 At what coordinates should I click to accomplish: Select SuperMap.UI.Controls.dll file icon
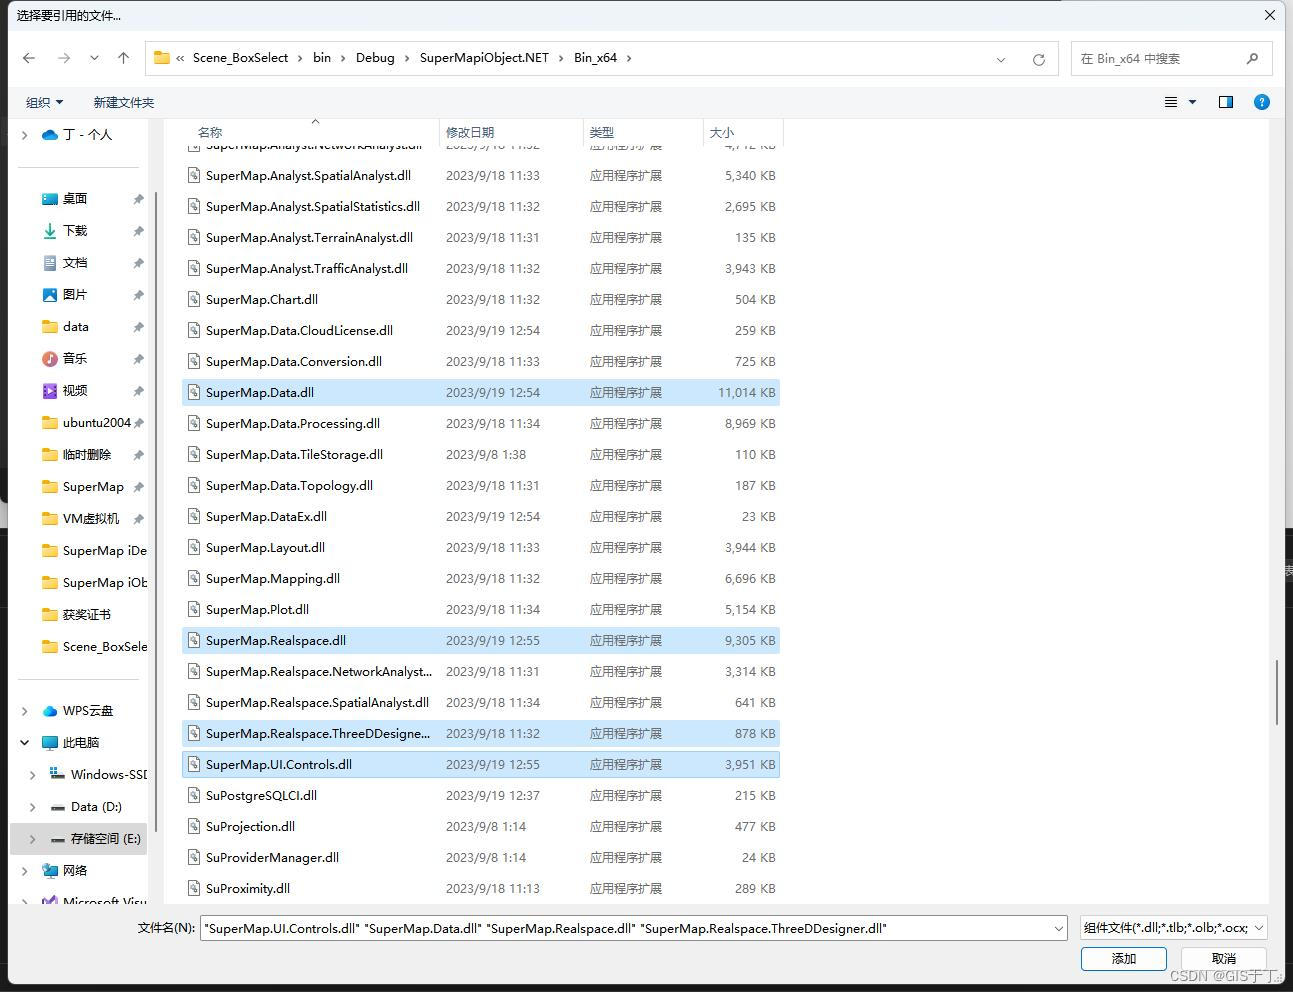194,764
